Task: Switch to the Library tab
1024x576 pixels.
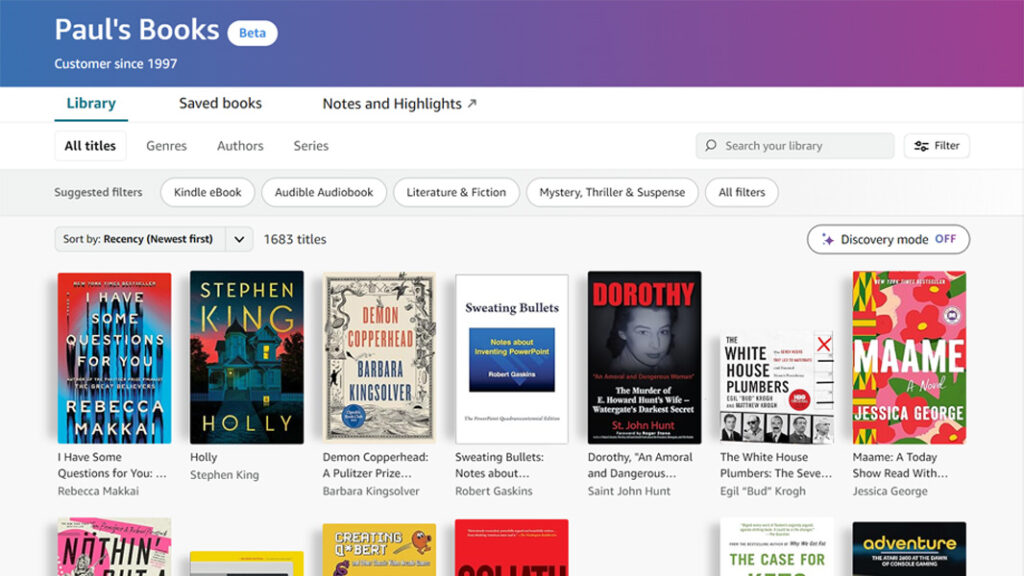Action: (x=91, y=103)
